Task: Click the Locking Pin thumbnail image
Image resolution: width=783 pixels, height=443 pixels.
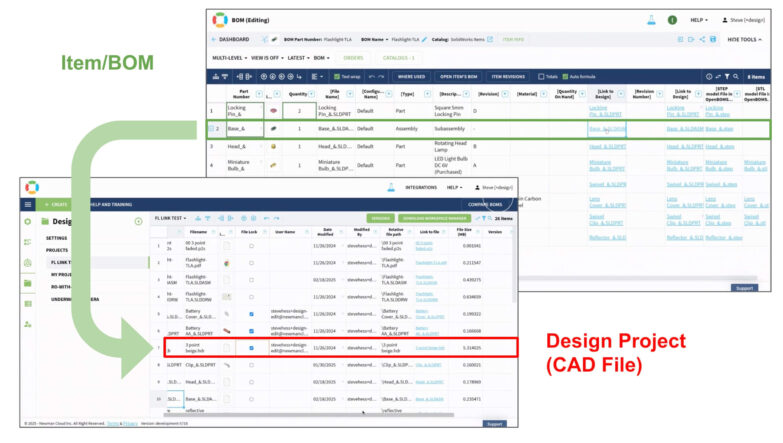Action: (x=273, y=111)
